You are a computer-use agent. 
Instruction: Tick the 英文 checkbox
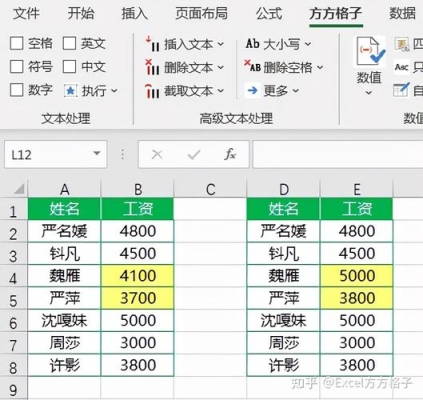click(70, 43)
